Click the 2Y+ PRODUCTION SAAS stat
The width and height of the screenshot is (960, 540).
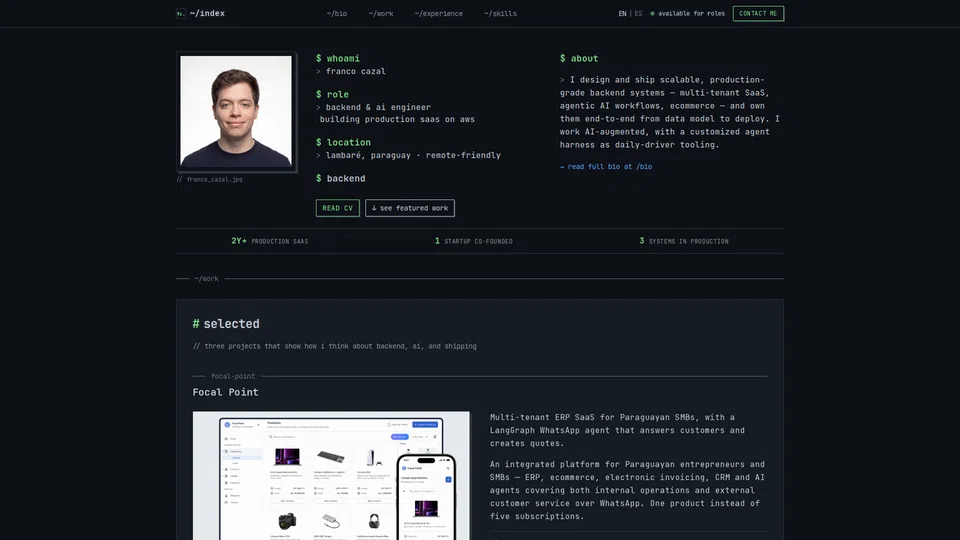270,241
